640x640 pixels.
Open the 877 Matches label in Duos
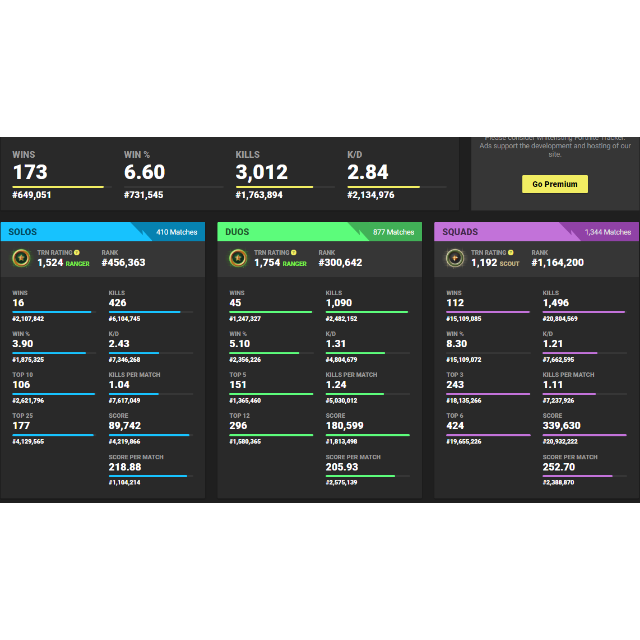[393, 232]
